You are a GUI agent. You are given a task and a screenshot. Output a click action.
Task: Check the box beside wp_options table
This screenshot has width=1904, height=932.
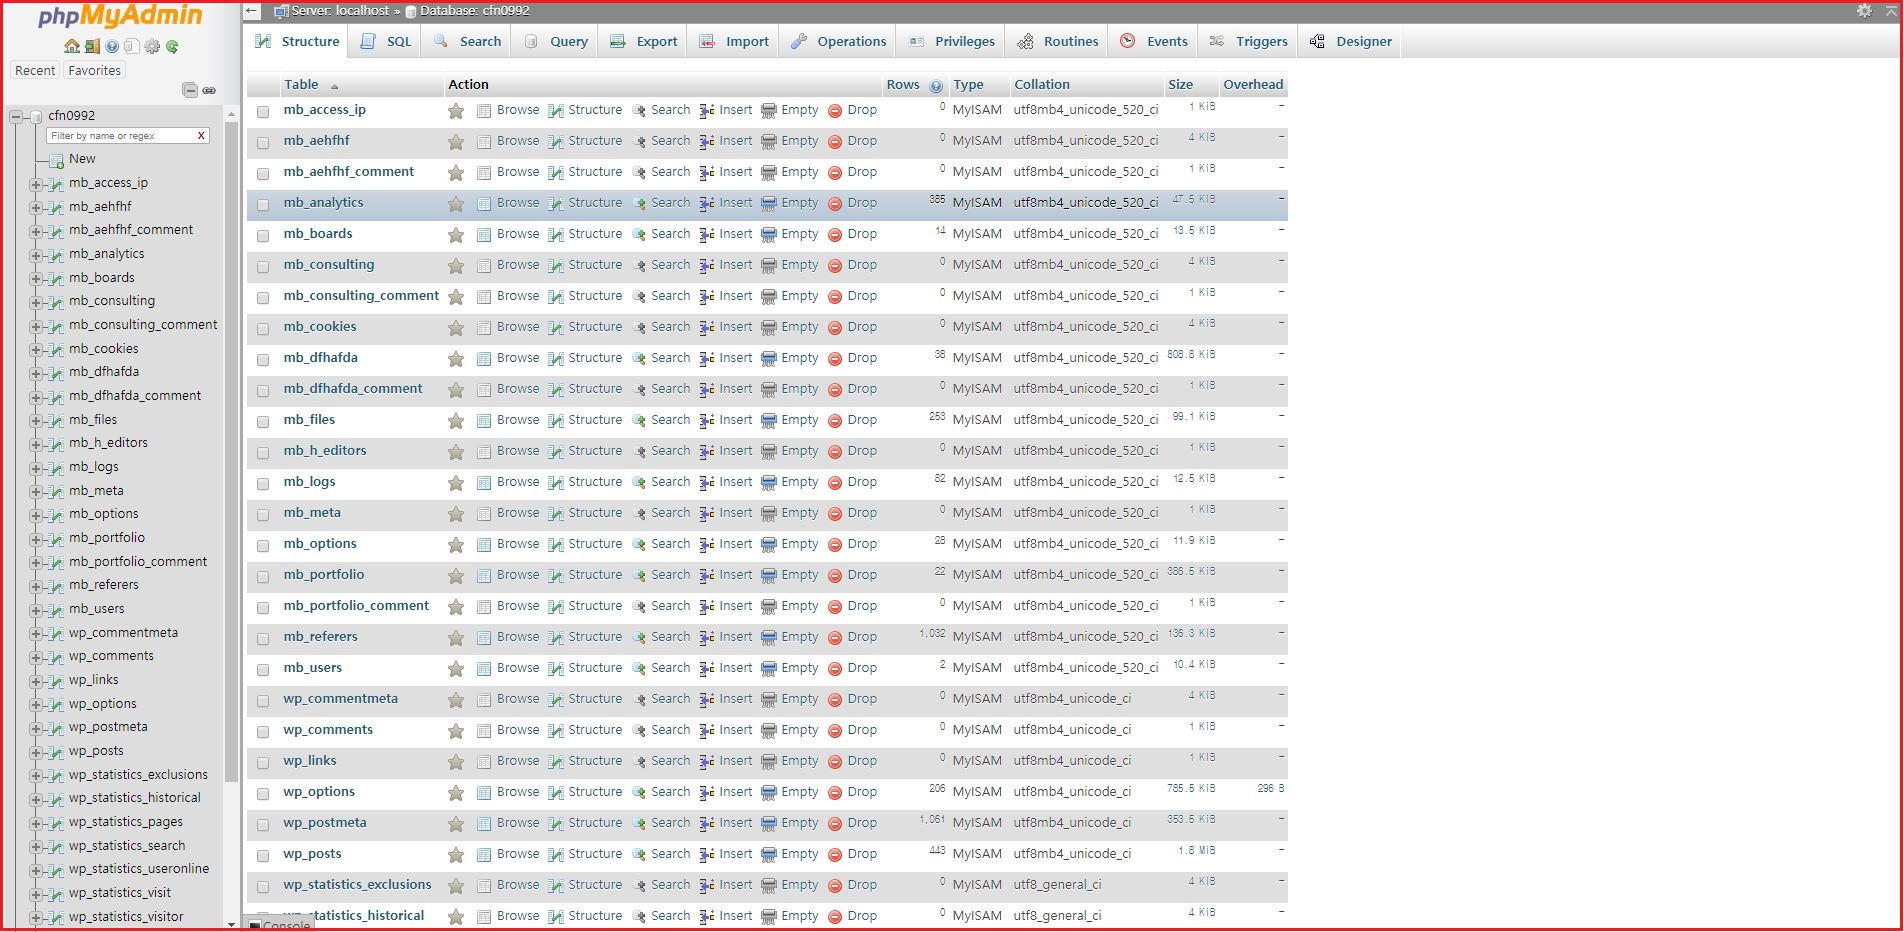pos(263,794)
